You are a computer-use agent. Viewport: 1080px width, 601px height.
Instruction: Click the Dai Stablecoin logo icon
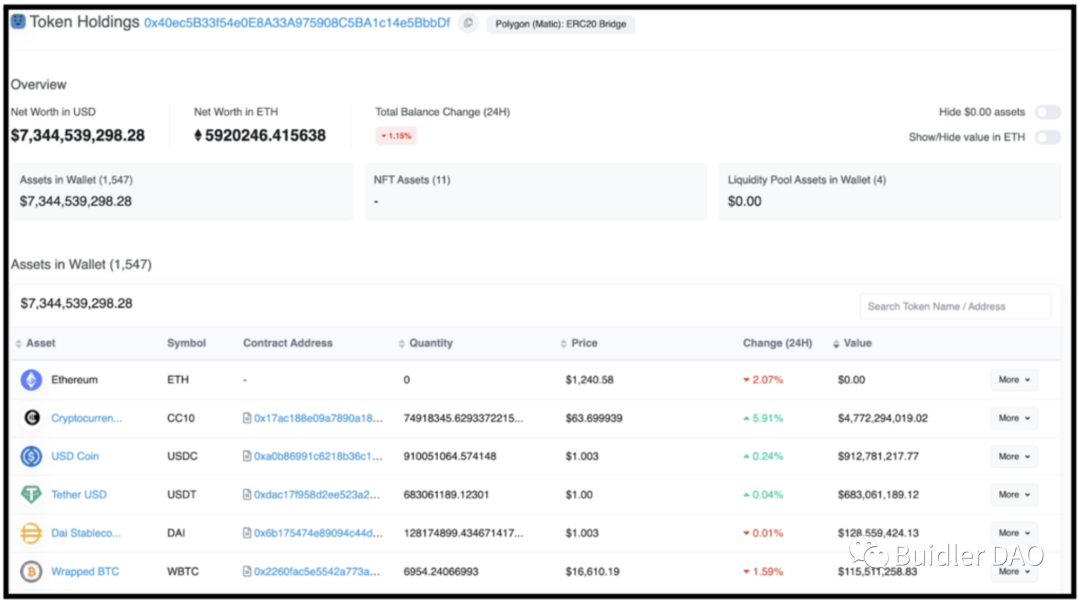point(32,533)
